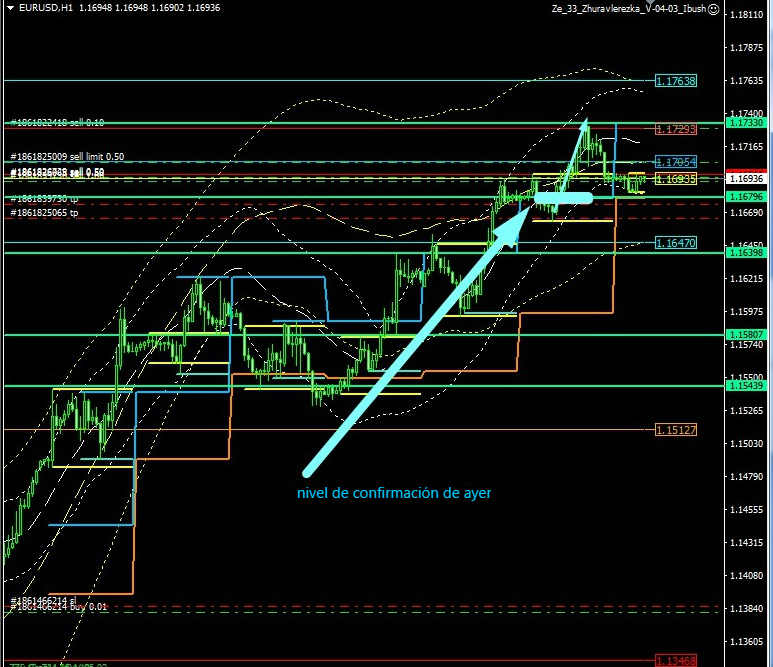
Task: Click the cyan 1.16470 price label box
Action: click(x=675, y=243)
